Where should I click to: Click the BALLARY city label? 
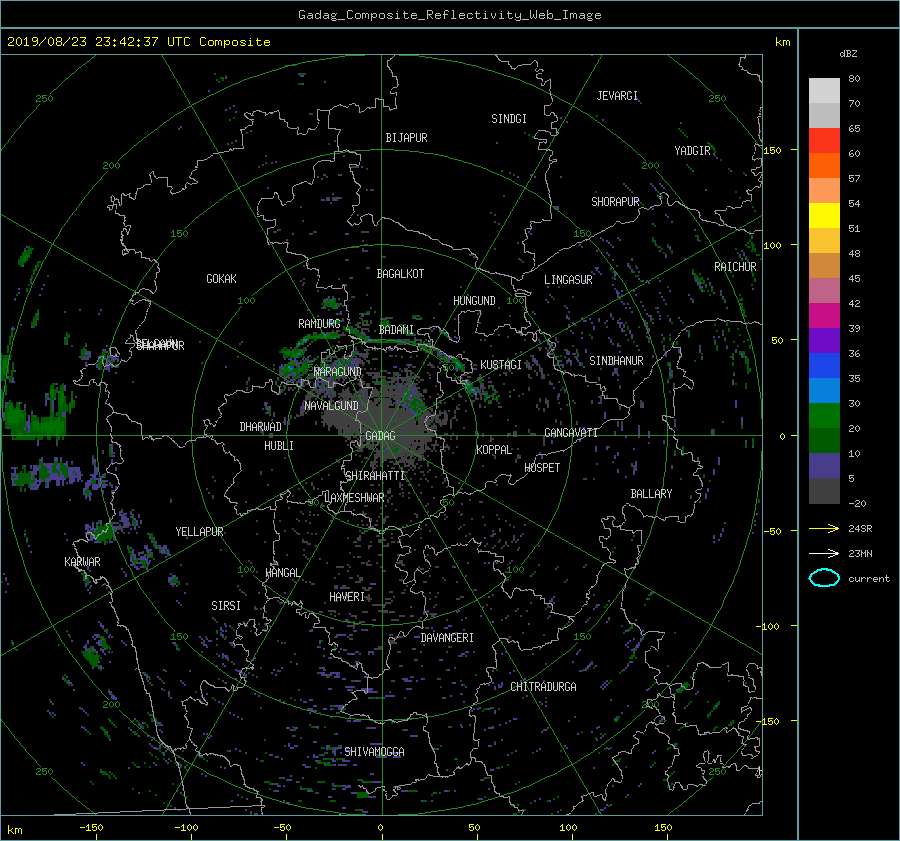pyautogui.click(x=651, y=494)
